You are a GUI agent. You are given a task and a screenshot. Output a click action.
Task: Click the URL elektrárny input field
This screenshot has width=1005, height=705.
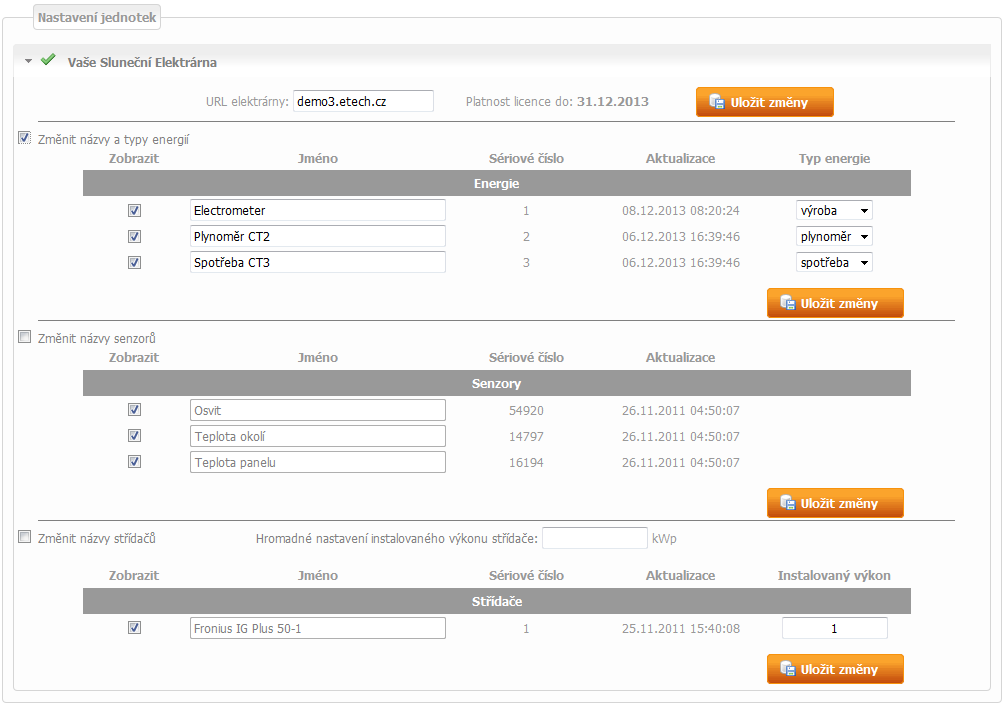(x=363, y=101)
